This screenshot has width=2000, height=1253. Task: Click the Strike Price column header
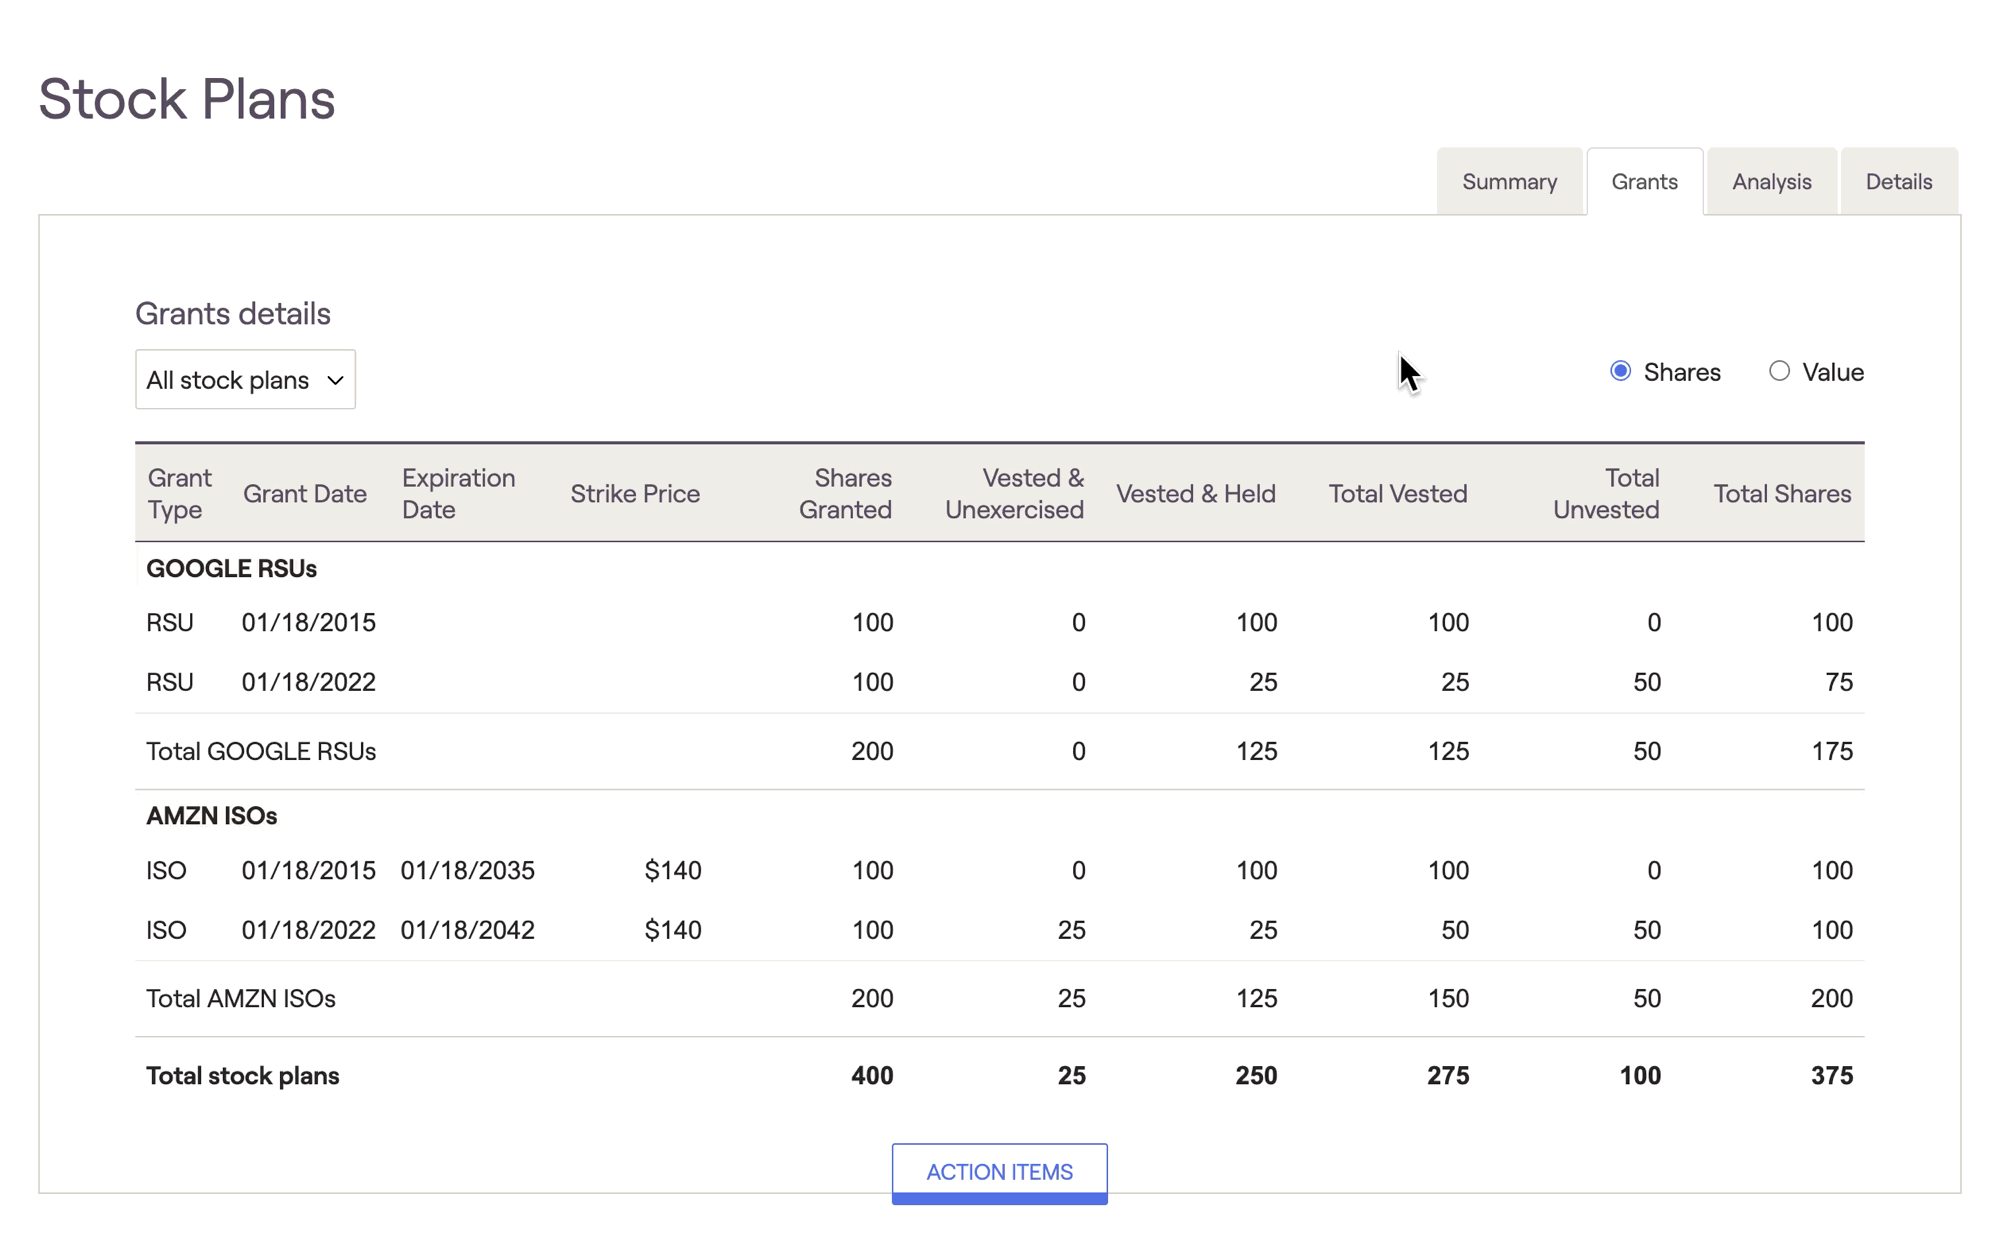click(635, 494)
